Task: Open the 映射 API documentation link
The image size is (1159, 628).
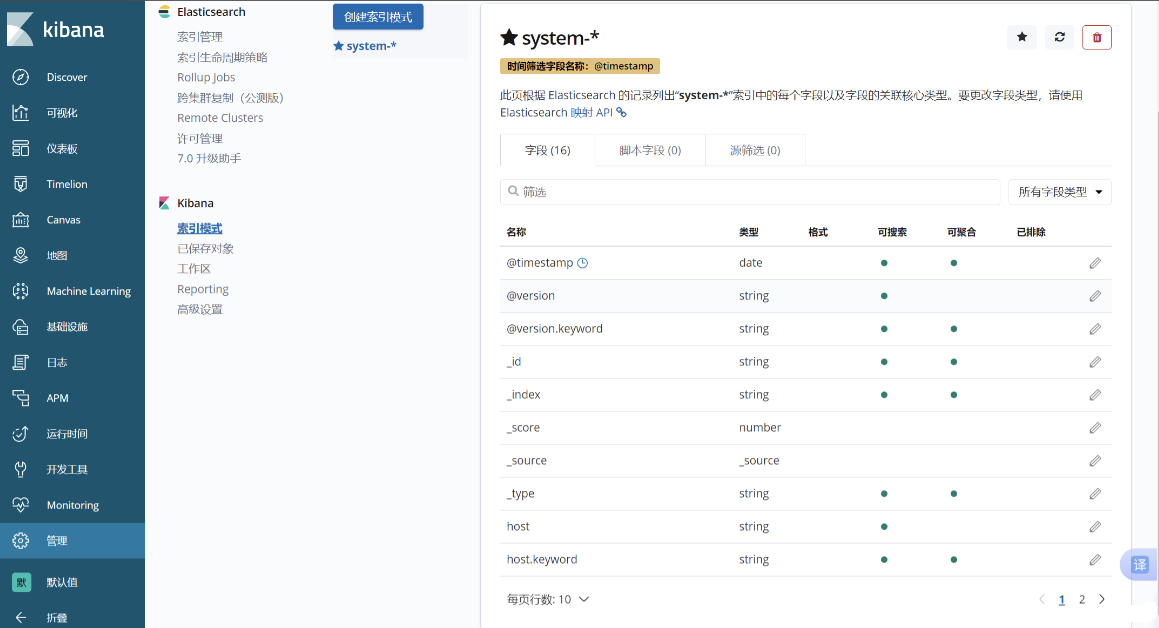Action: point(597,113)
